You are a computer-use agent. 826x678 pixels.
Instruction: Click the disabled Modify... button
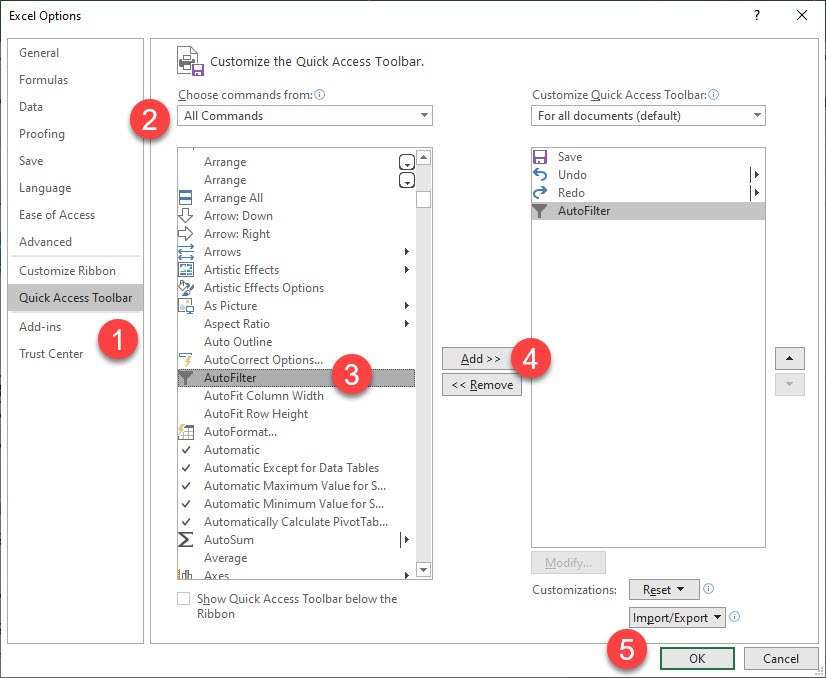(568, 563)
